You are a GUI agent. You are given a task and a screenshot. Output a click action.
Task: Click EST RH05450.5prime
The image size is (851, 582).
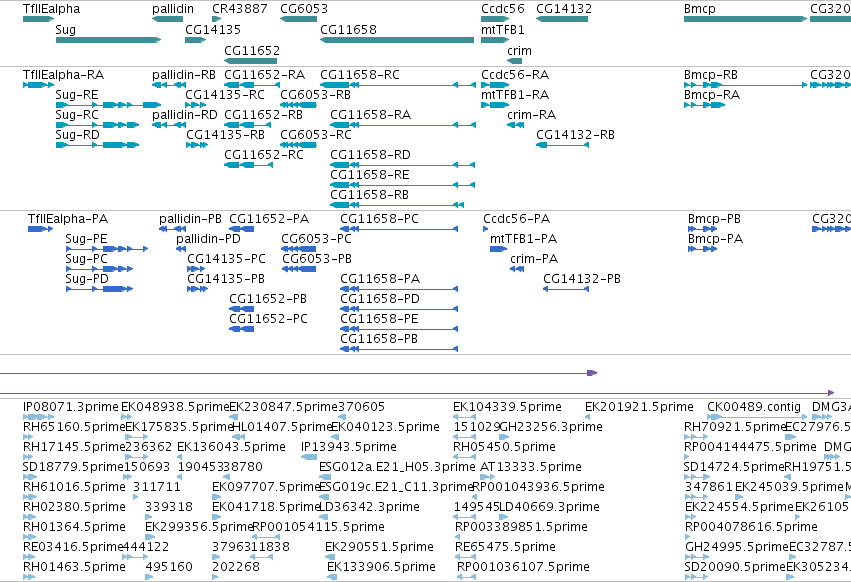click(x=465, y=457)
